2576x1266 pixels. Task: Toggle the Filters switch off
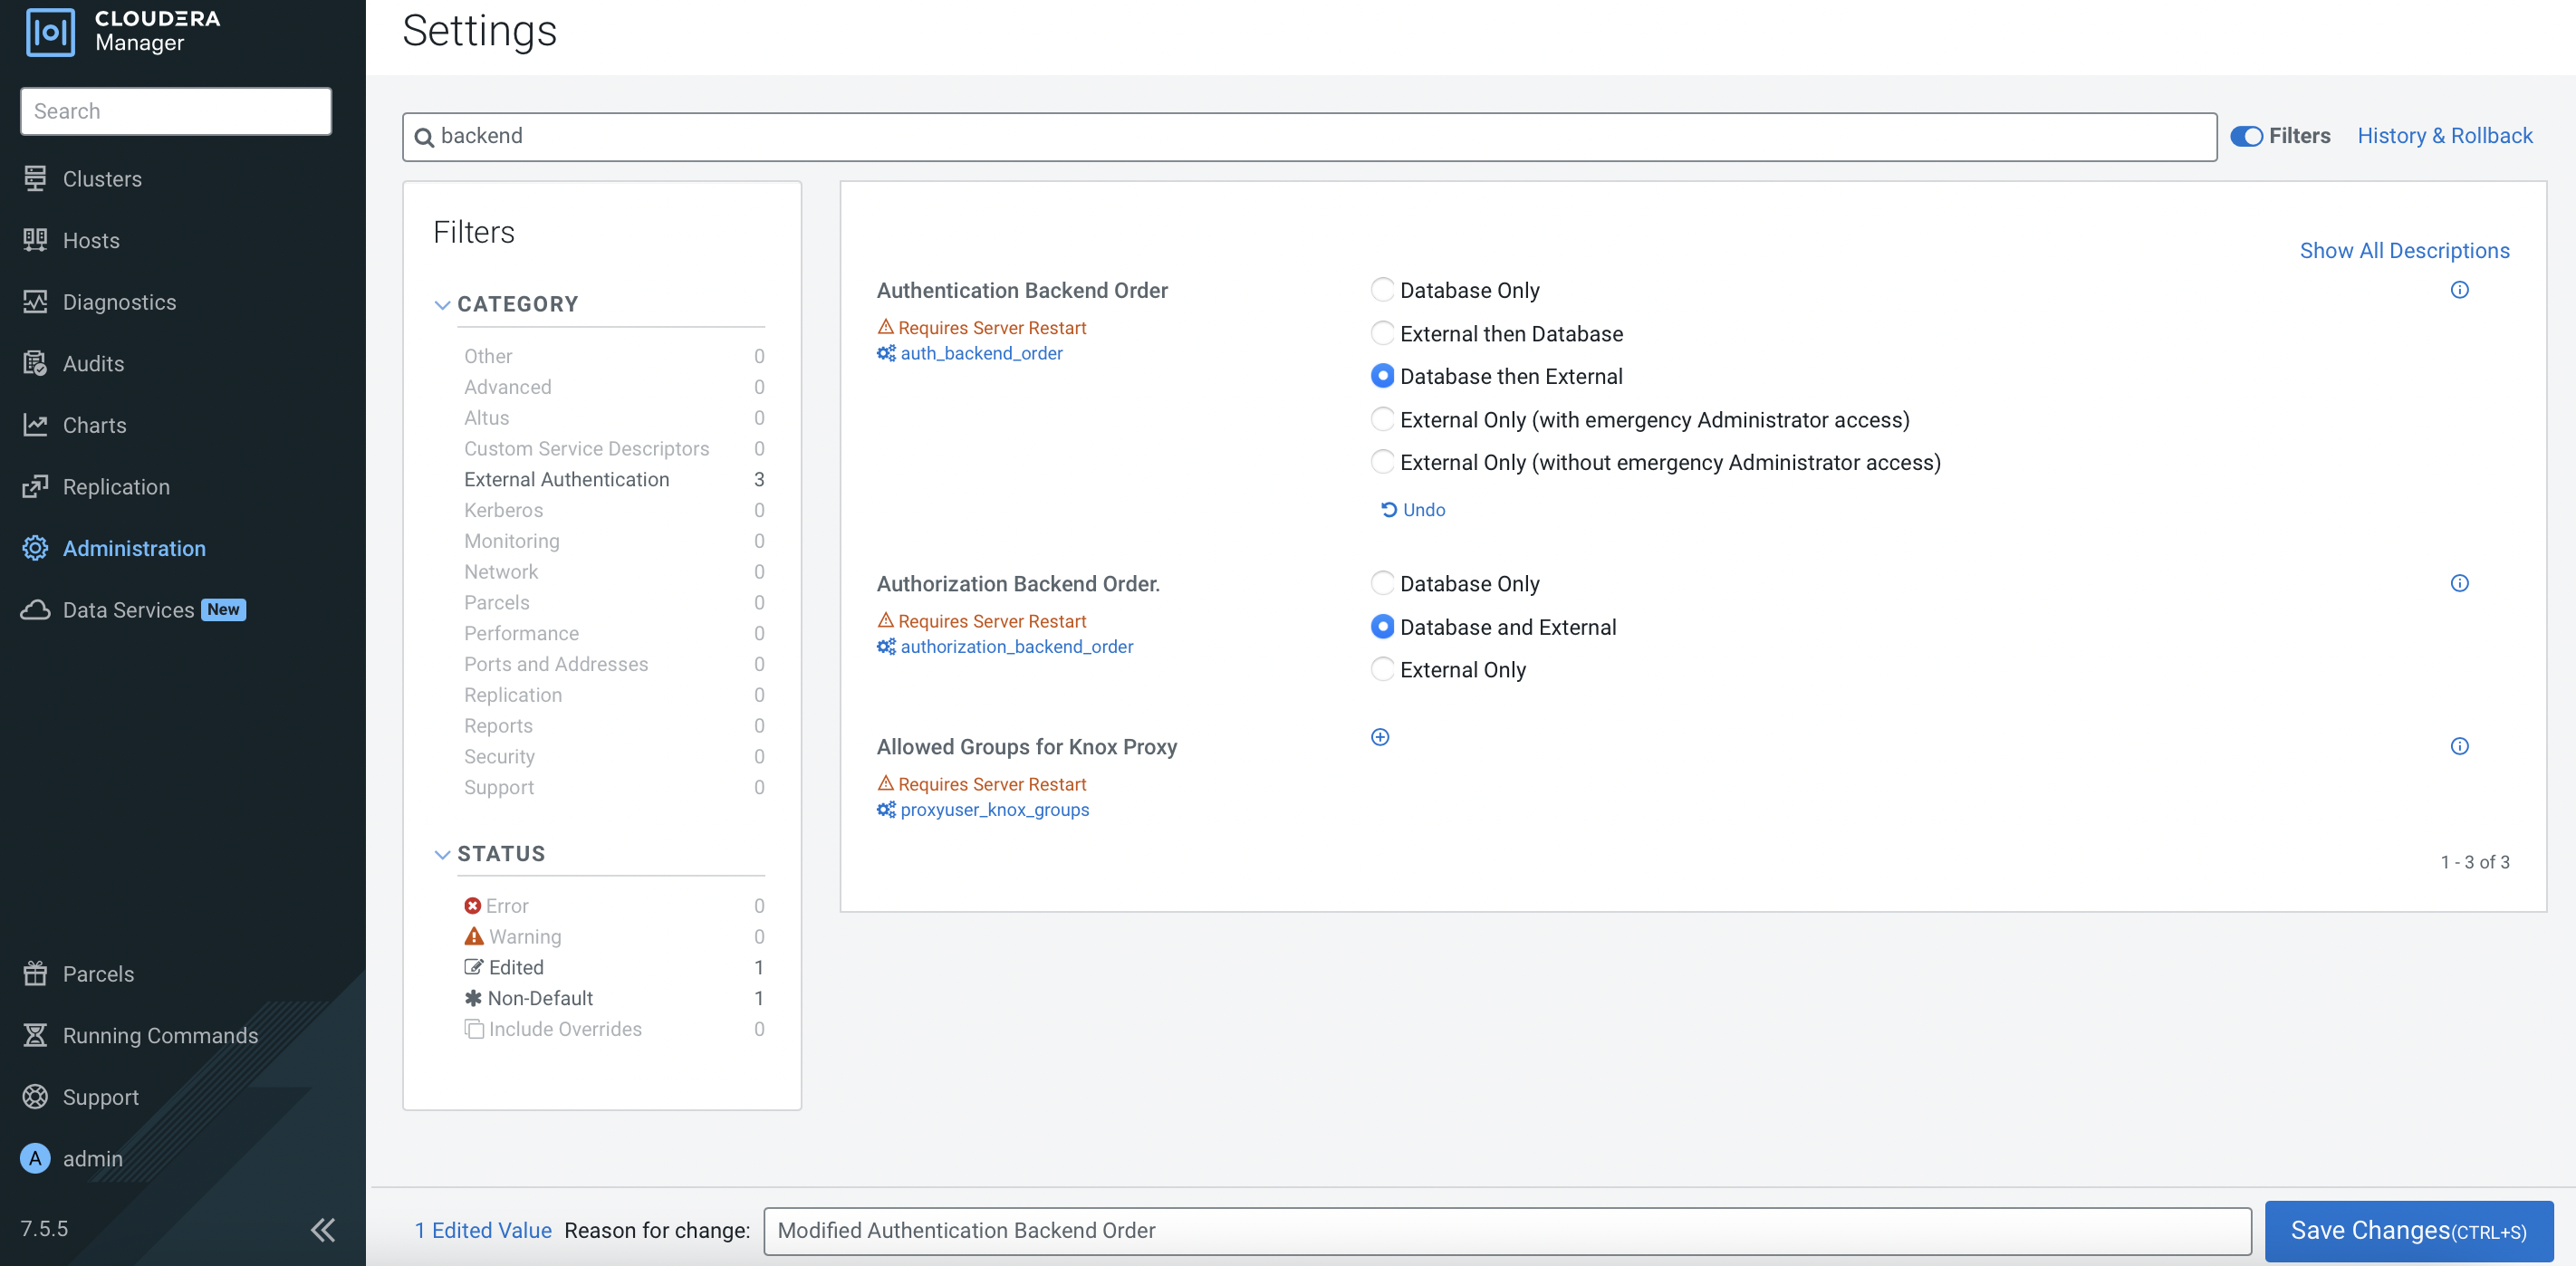(x=2246, y=136)
